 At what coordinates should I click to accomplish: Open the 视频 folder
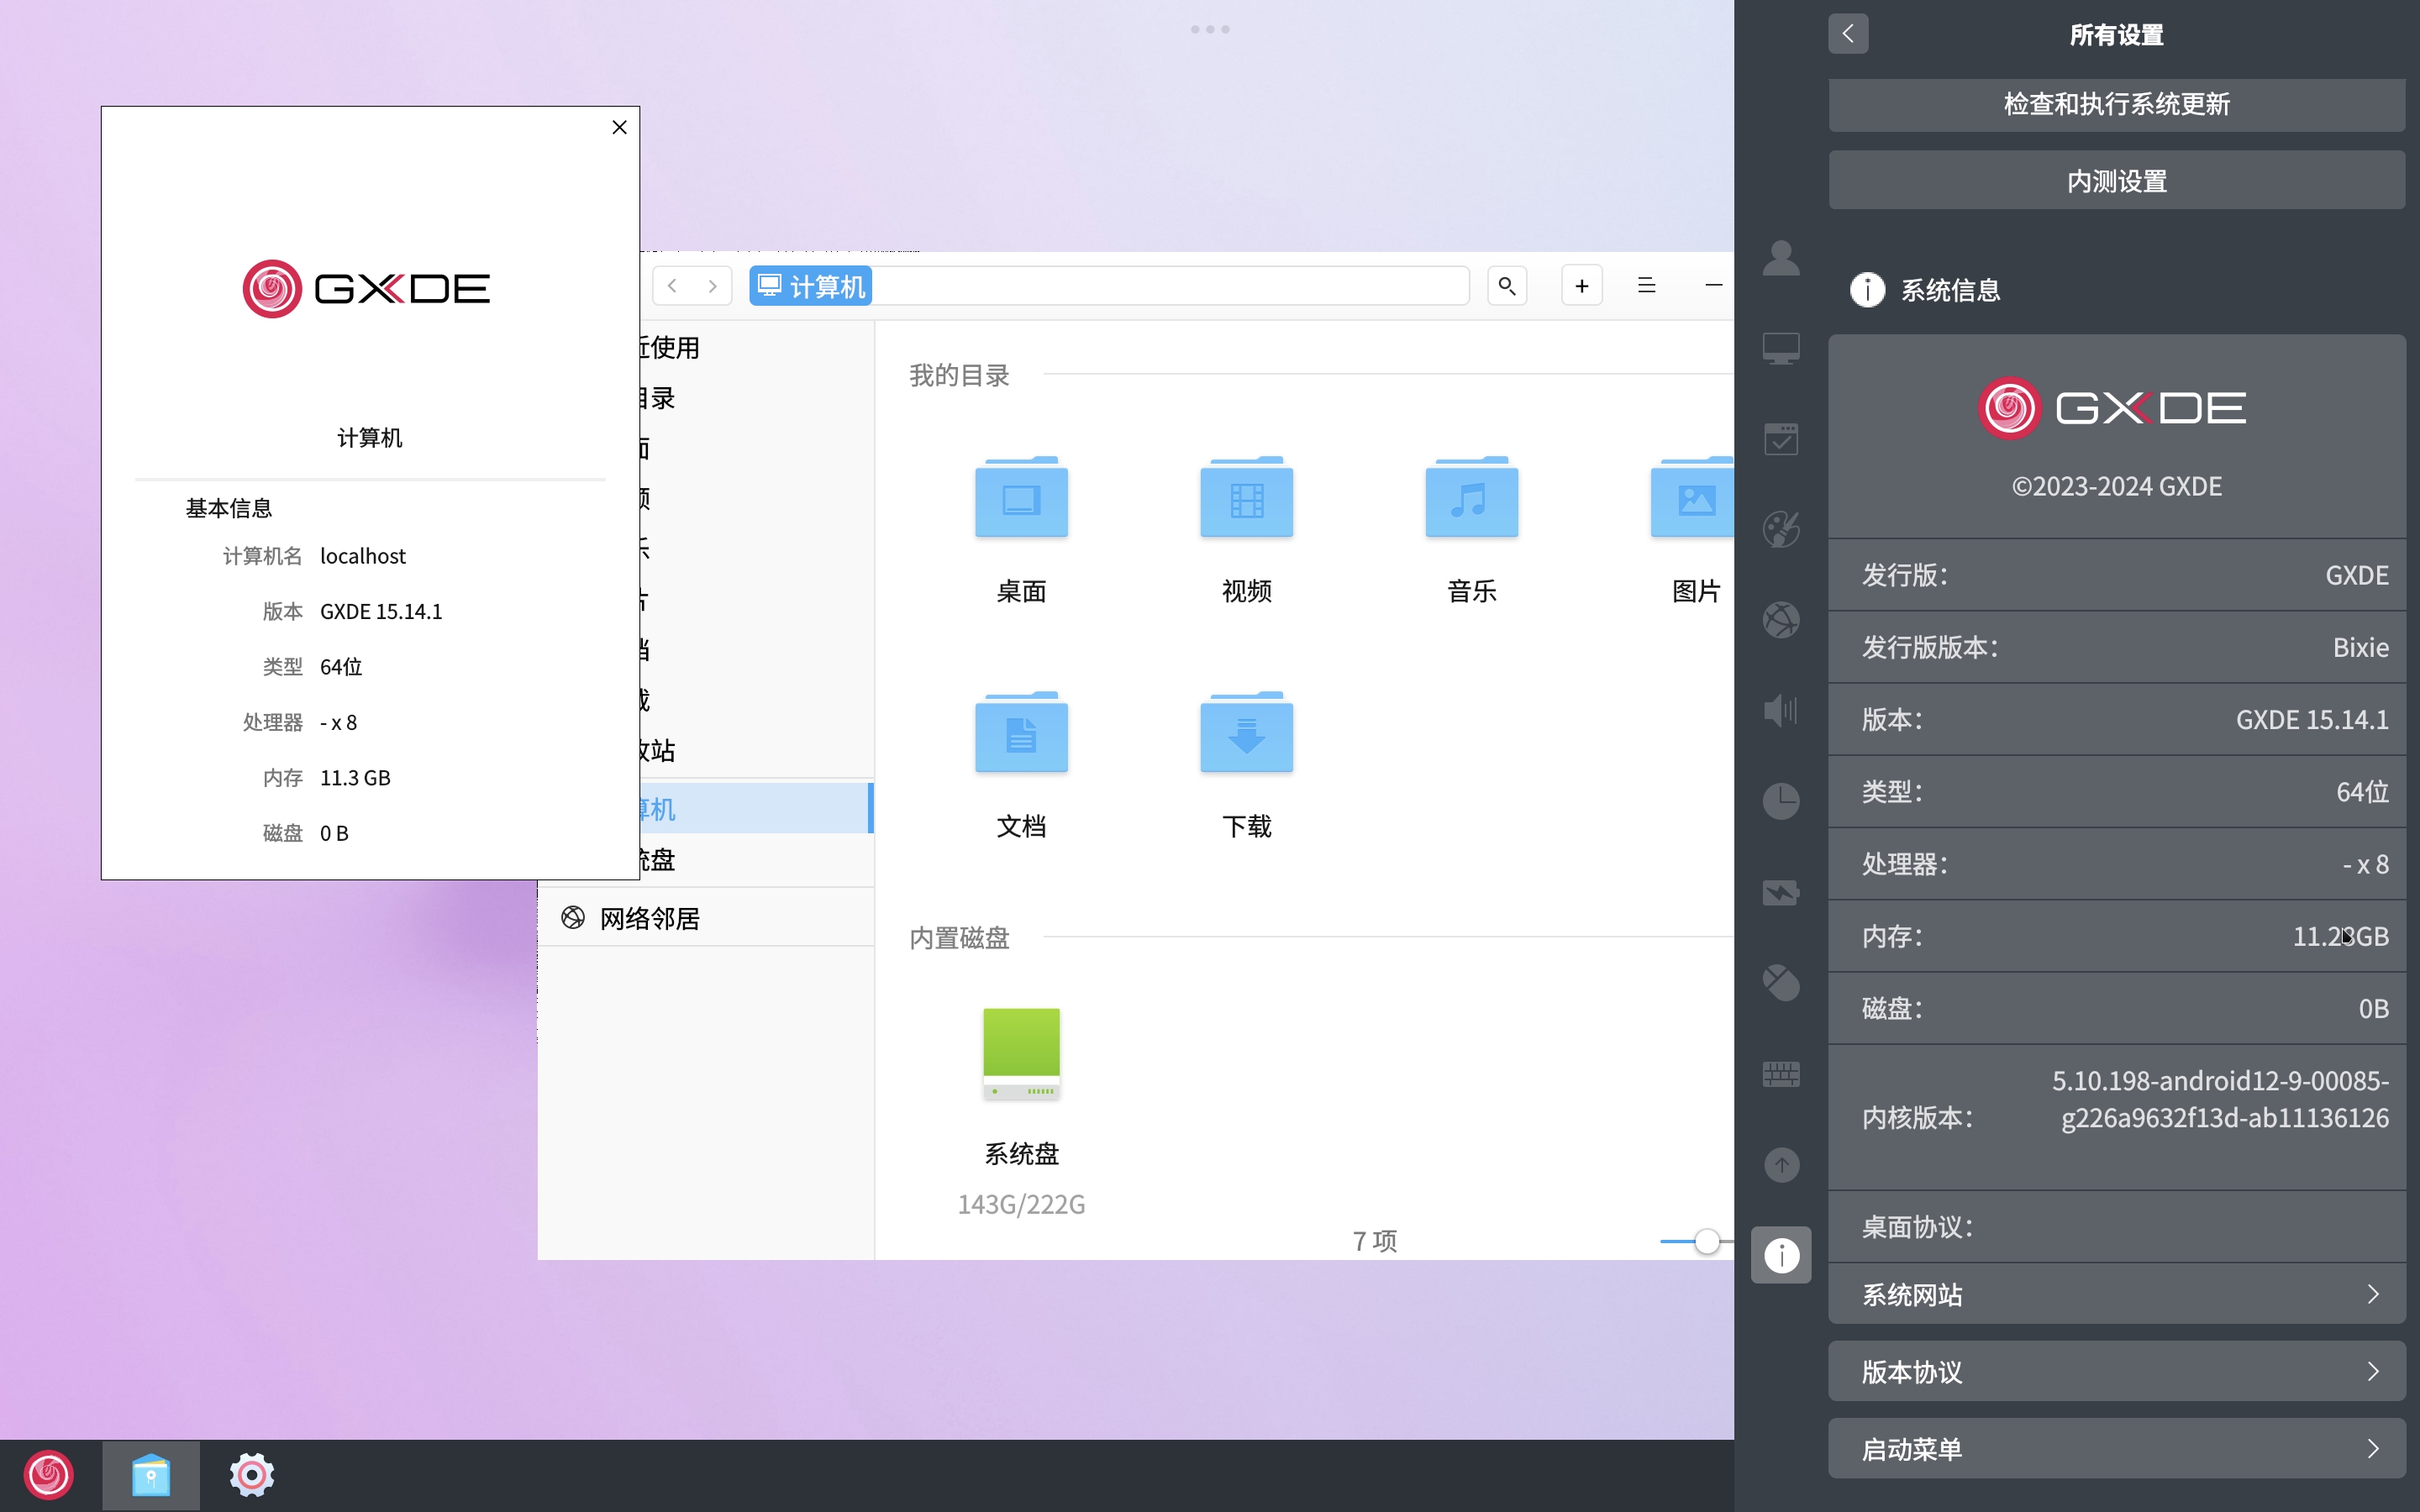pyautogui.click(x=1246, y=530)
